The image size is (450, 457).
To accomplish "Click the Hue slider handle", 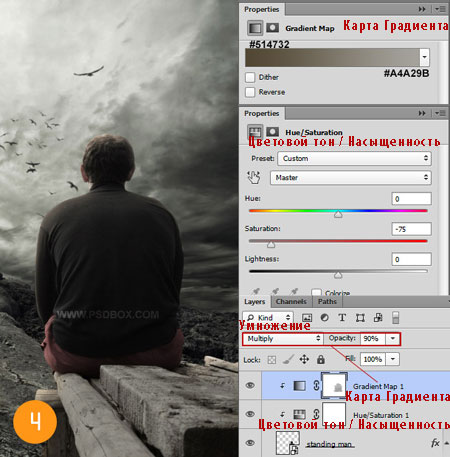I will pyautogui.click(x=338, y=214).
